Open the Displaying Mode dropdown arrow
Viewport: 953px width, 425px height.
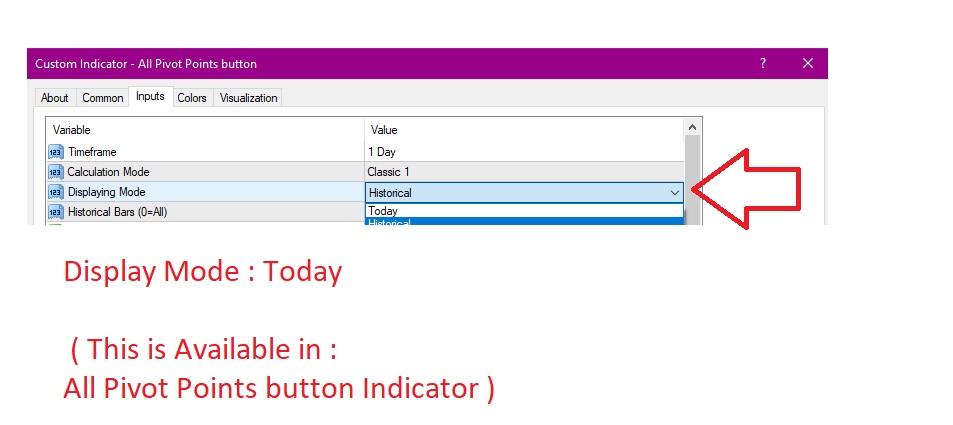pyautogui.click(x=673, y=192)
